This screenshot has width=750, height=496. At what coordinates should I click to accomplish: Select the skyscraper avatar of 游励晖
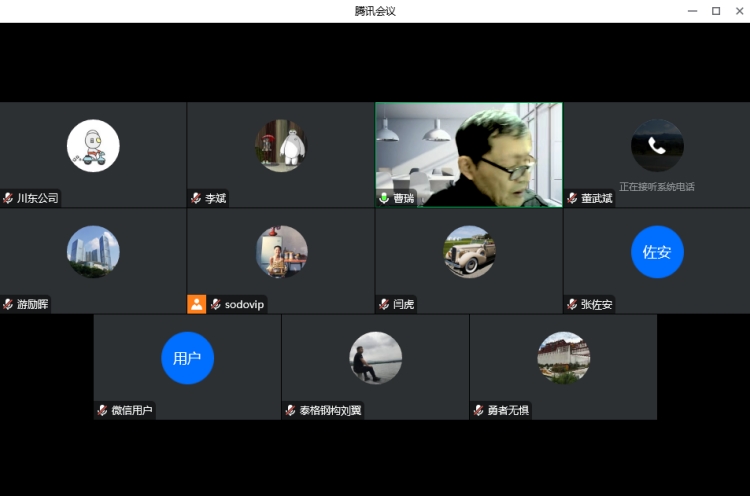[x=93, y=252]
